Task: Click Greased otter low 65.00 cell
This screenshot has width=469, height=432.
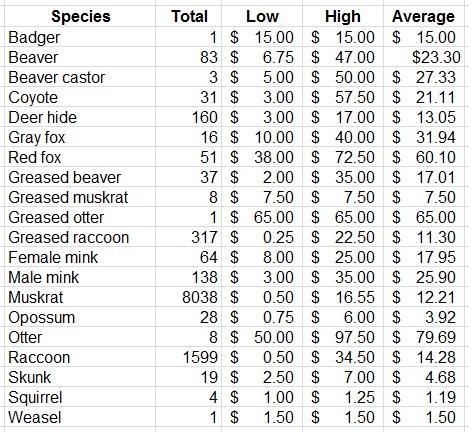Action: click(x=262, y=217)
